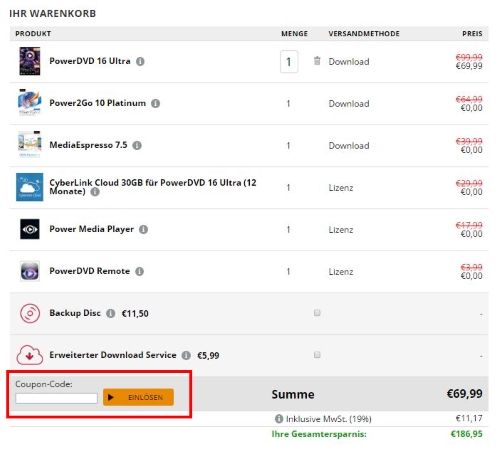Click the €11,17 tax amount
This screenshot has width=500, height=452.
pos(469,418)
